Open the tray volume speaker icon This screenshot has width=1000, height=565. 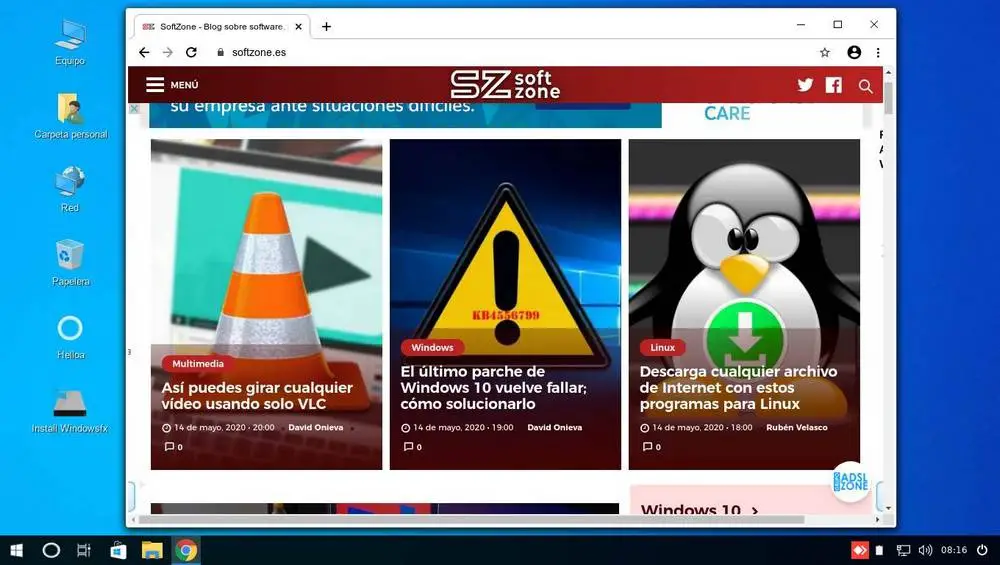click(925, 550)
